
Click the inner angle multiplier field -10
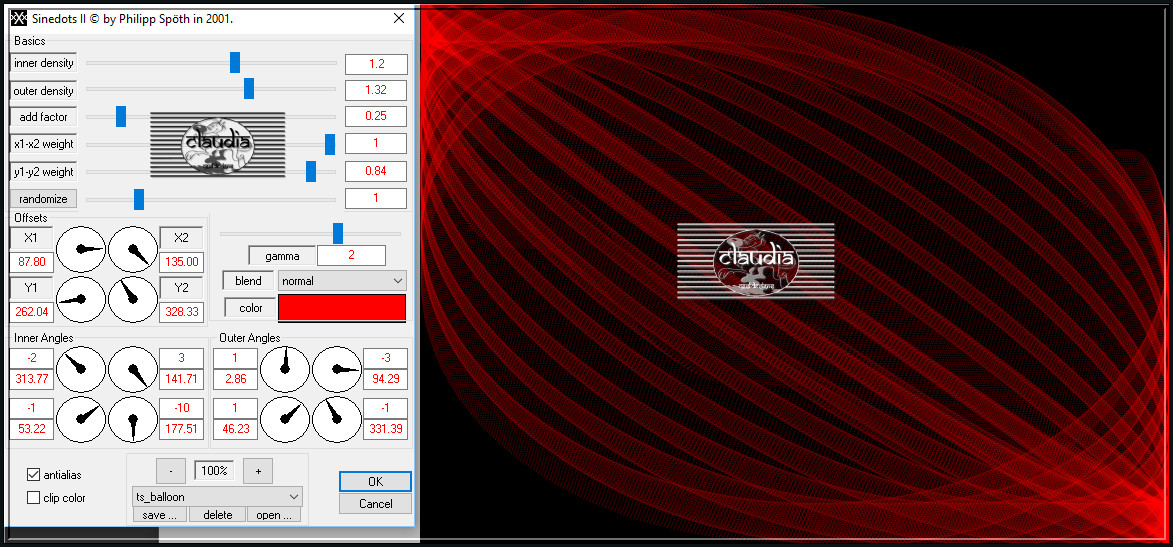click(x=182, y=408)
